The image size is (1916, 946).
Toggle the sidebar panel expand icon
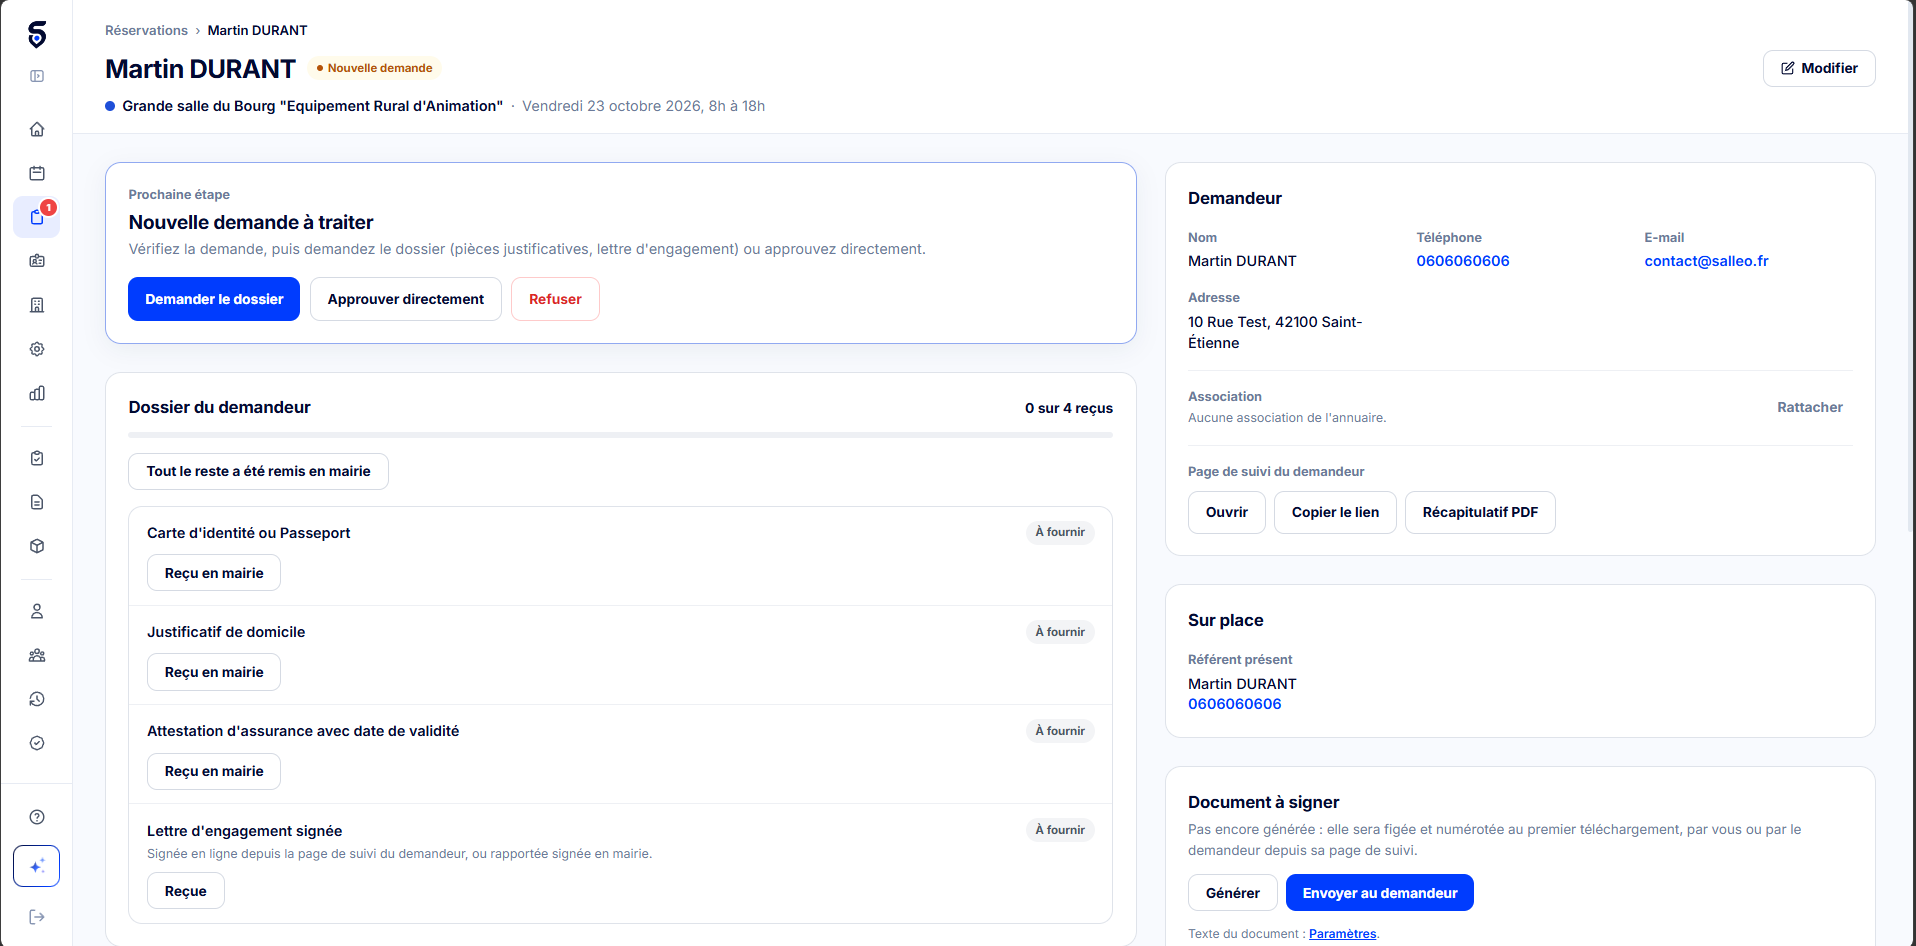click(x=37, y=76)
